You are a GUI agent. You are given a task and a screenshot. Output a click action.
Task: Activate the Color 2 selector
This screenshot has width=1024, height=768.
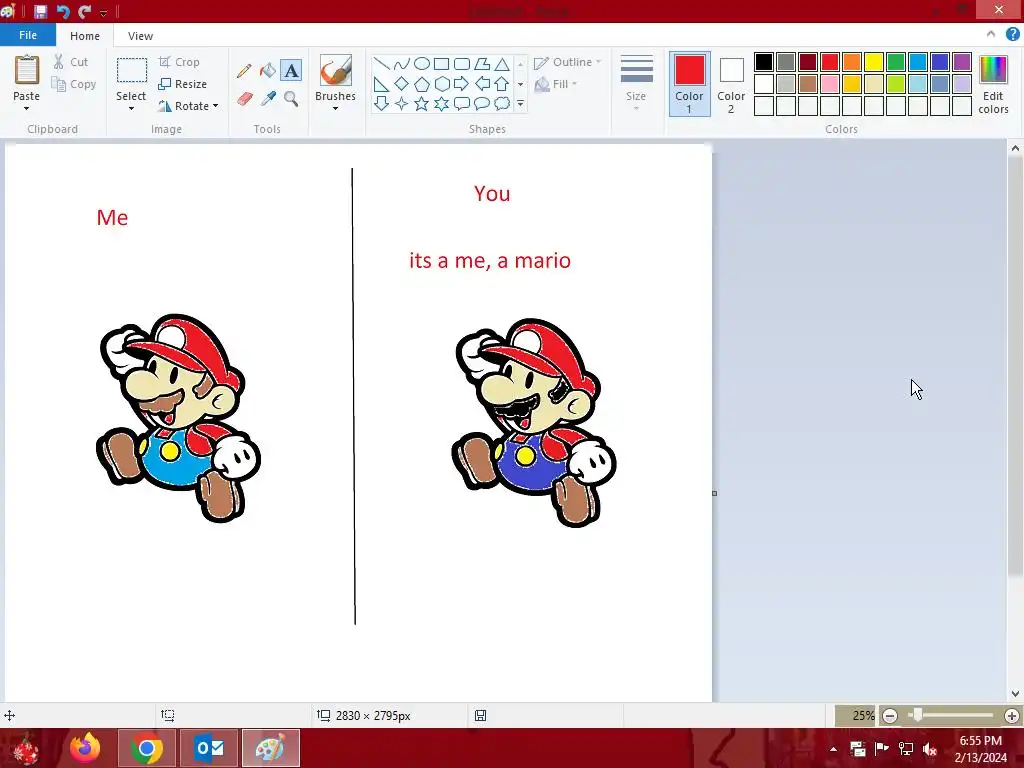tap(731, 84)
